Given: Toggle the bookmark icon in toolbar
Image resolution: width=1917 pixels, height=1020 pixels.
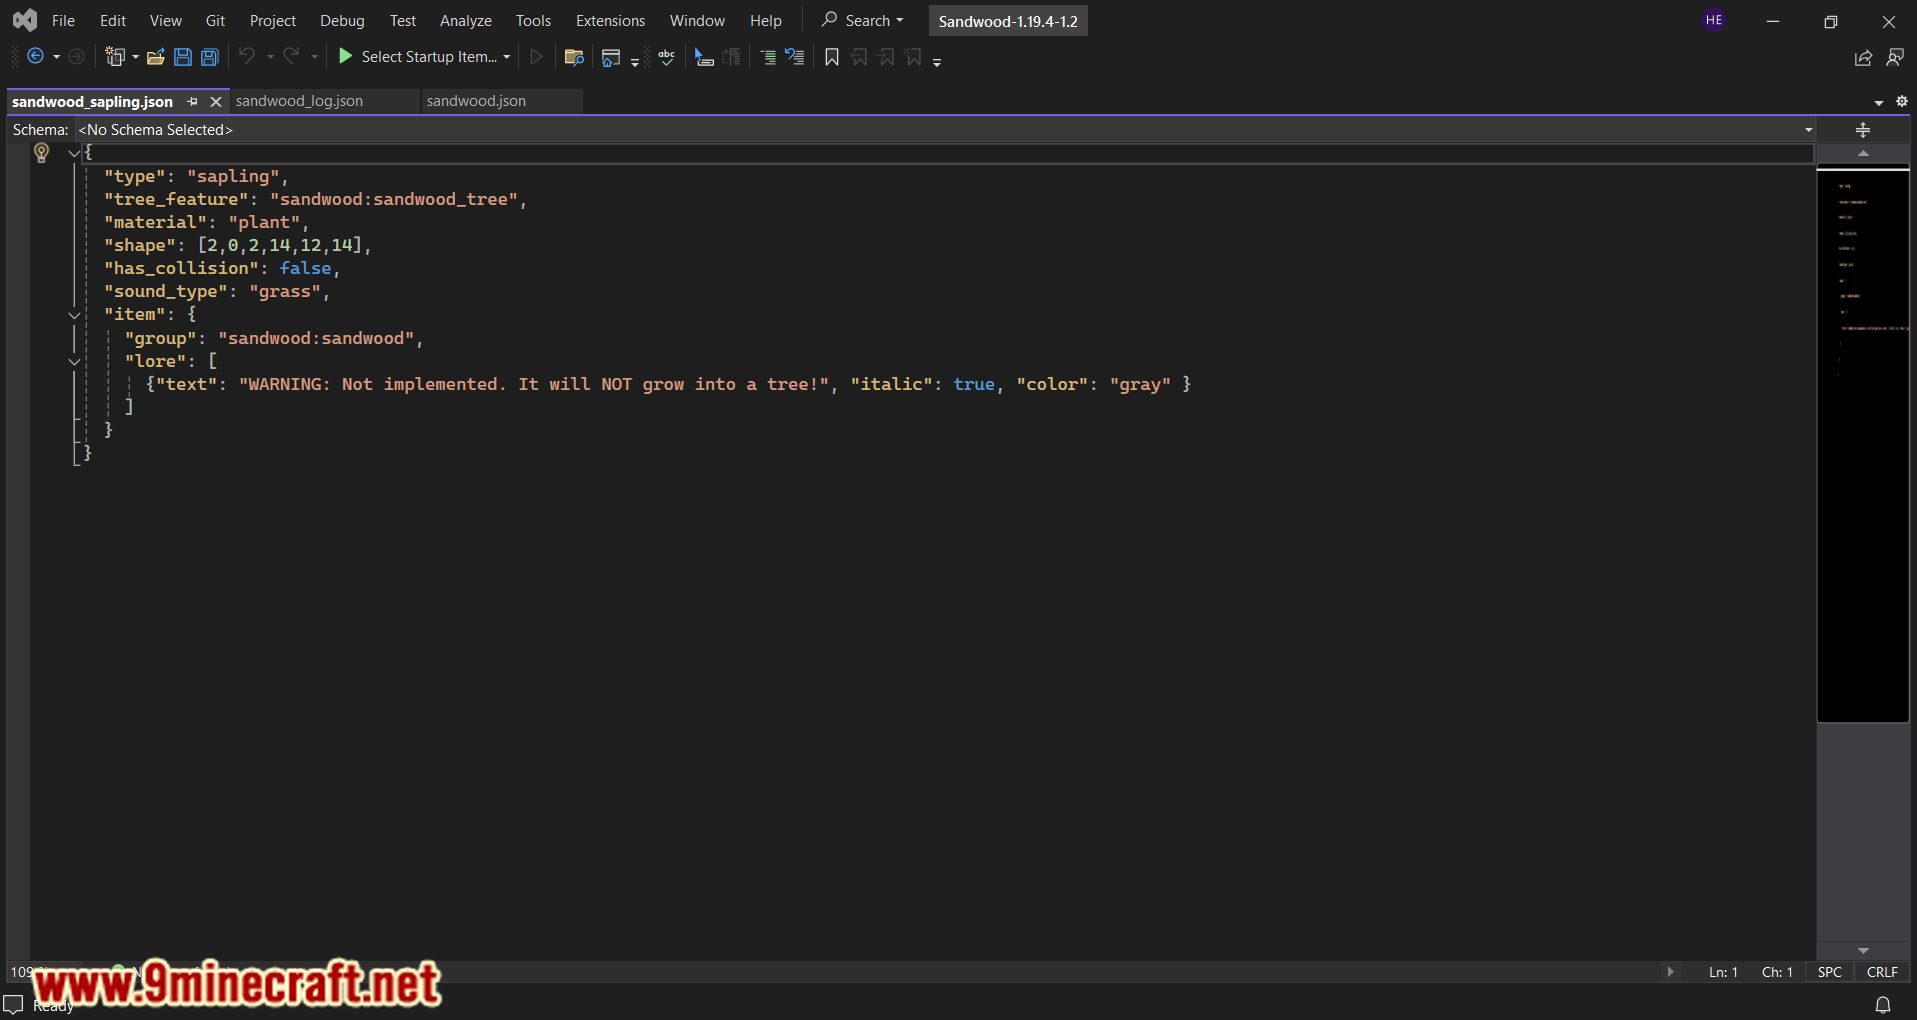Looking at the screenshot, I should pos(832,57).
